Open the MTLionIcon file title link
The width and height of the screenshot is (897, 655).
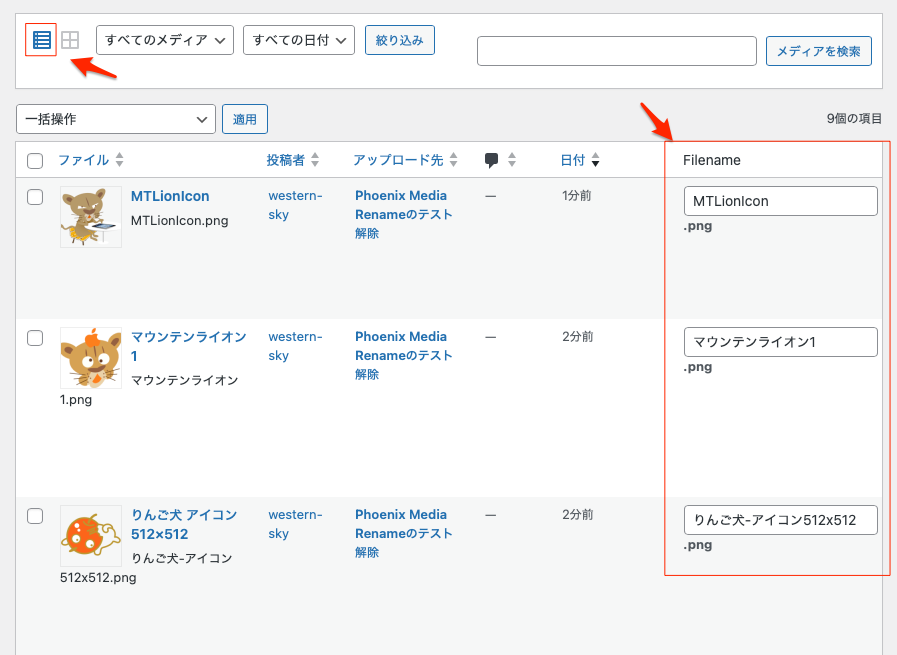tap(170, 196)
